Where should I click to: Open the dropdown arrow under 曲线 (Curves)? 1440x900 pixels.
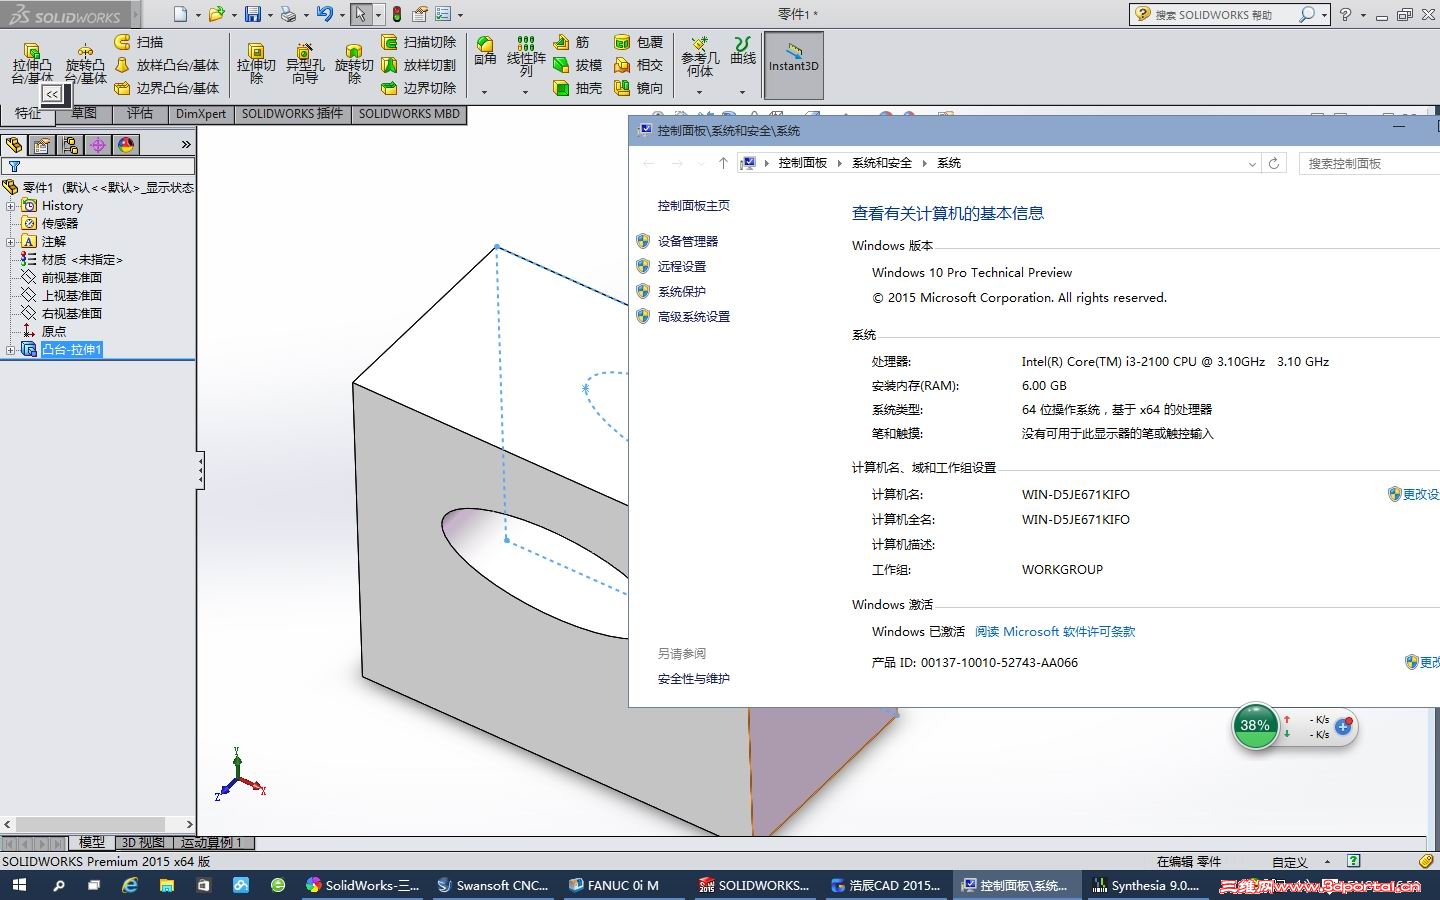pyautogui.click(x=742, y=92)
